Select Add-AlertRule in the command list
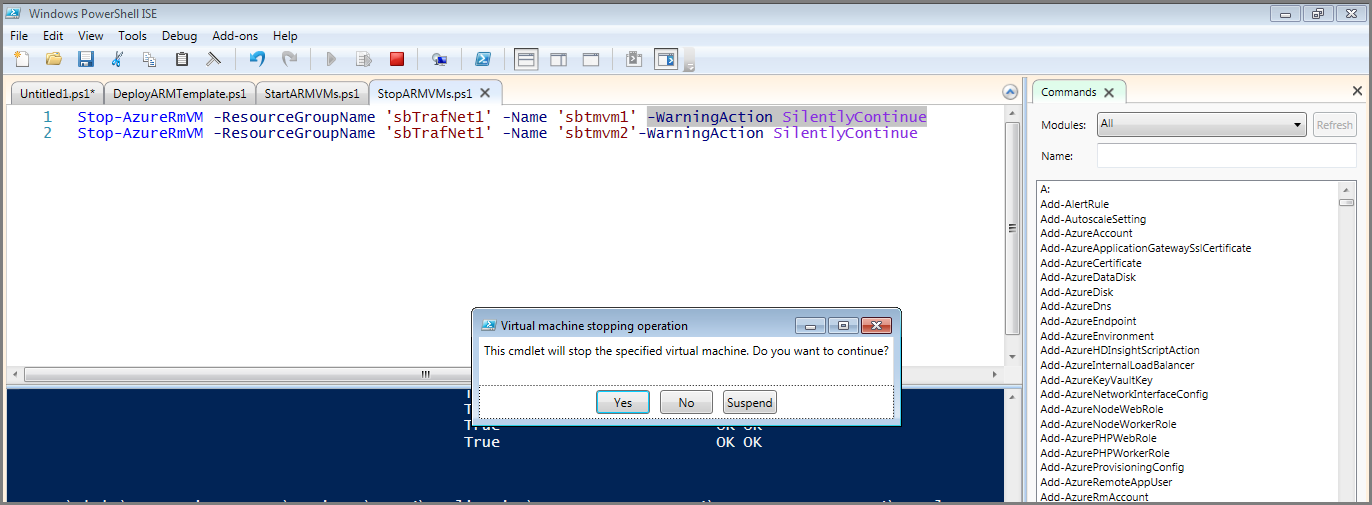1372x505 pixels. [1074, 204]
